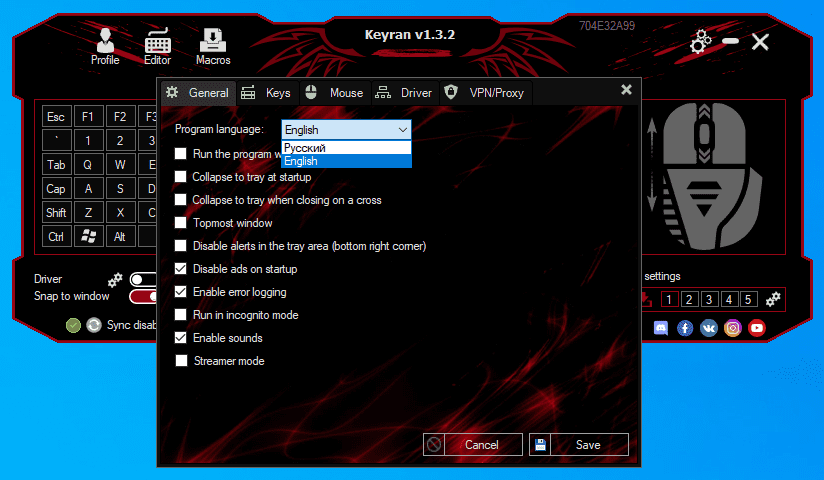
Task: Close the settings dialog with X
Action: coord(626,90)
